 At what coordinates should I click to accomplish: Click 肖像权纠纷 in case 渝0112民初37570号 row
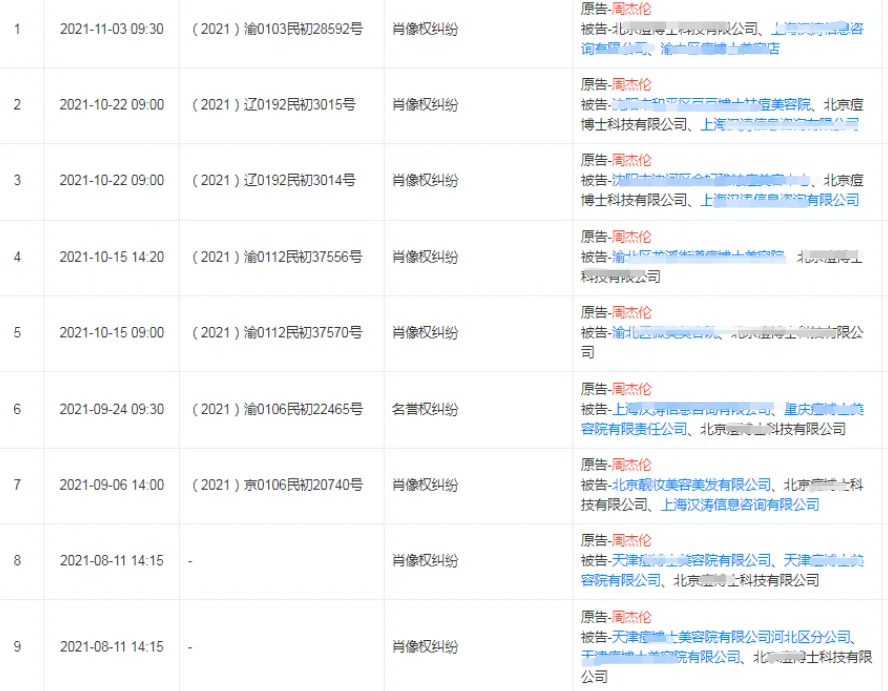click(x=425, y=332)
